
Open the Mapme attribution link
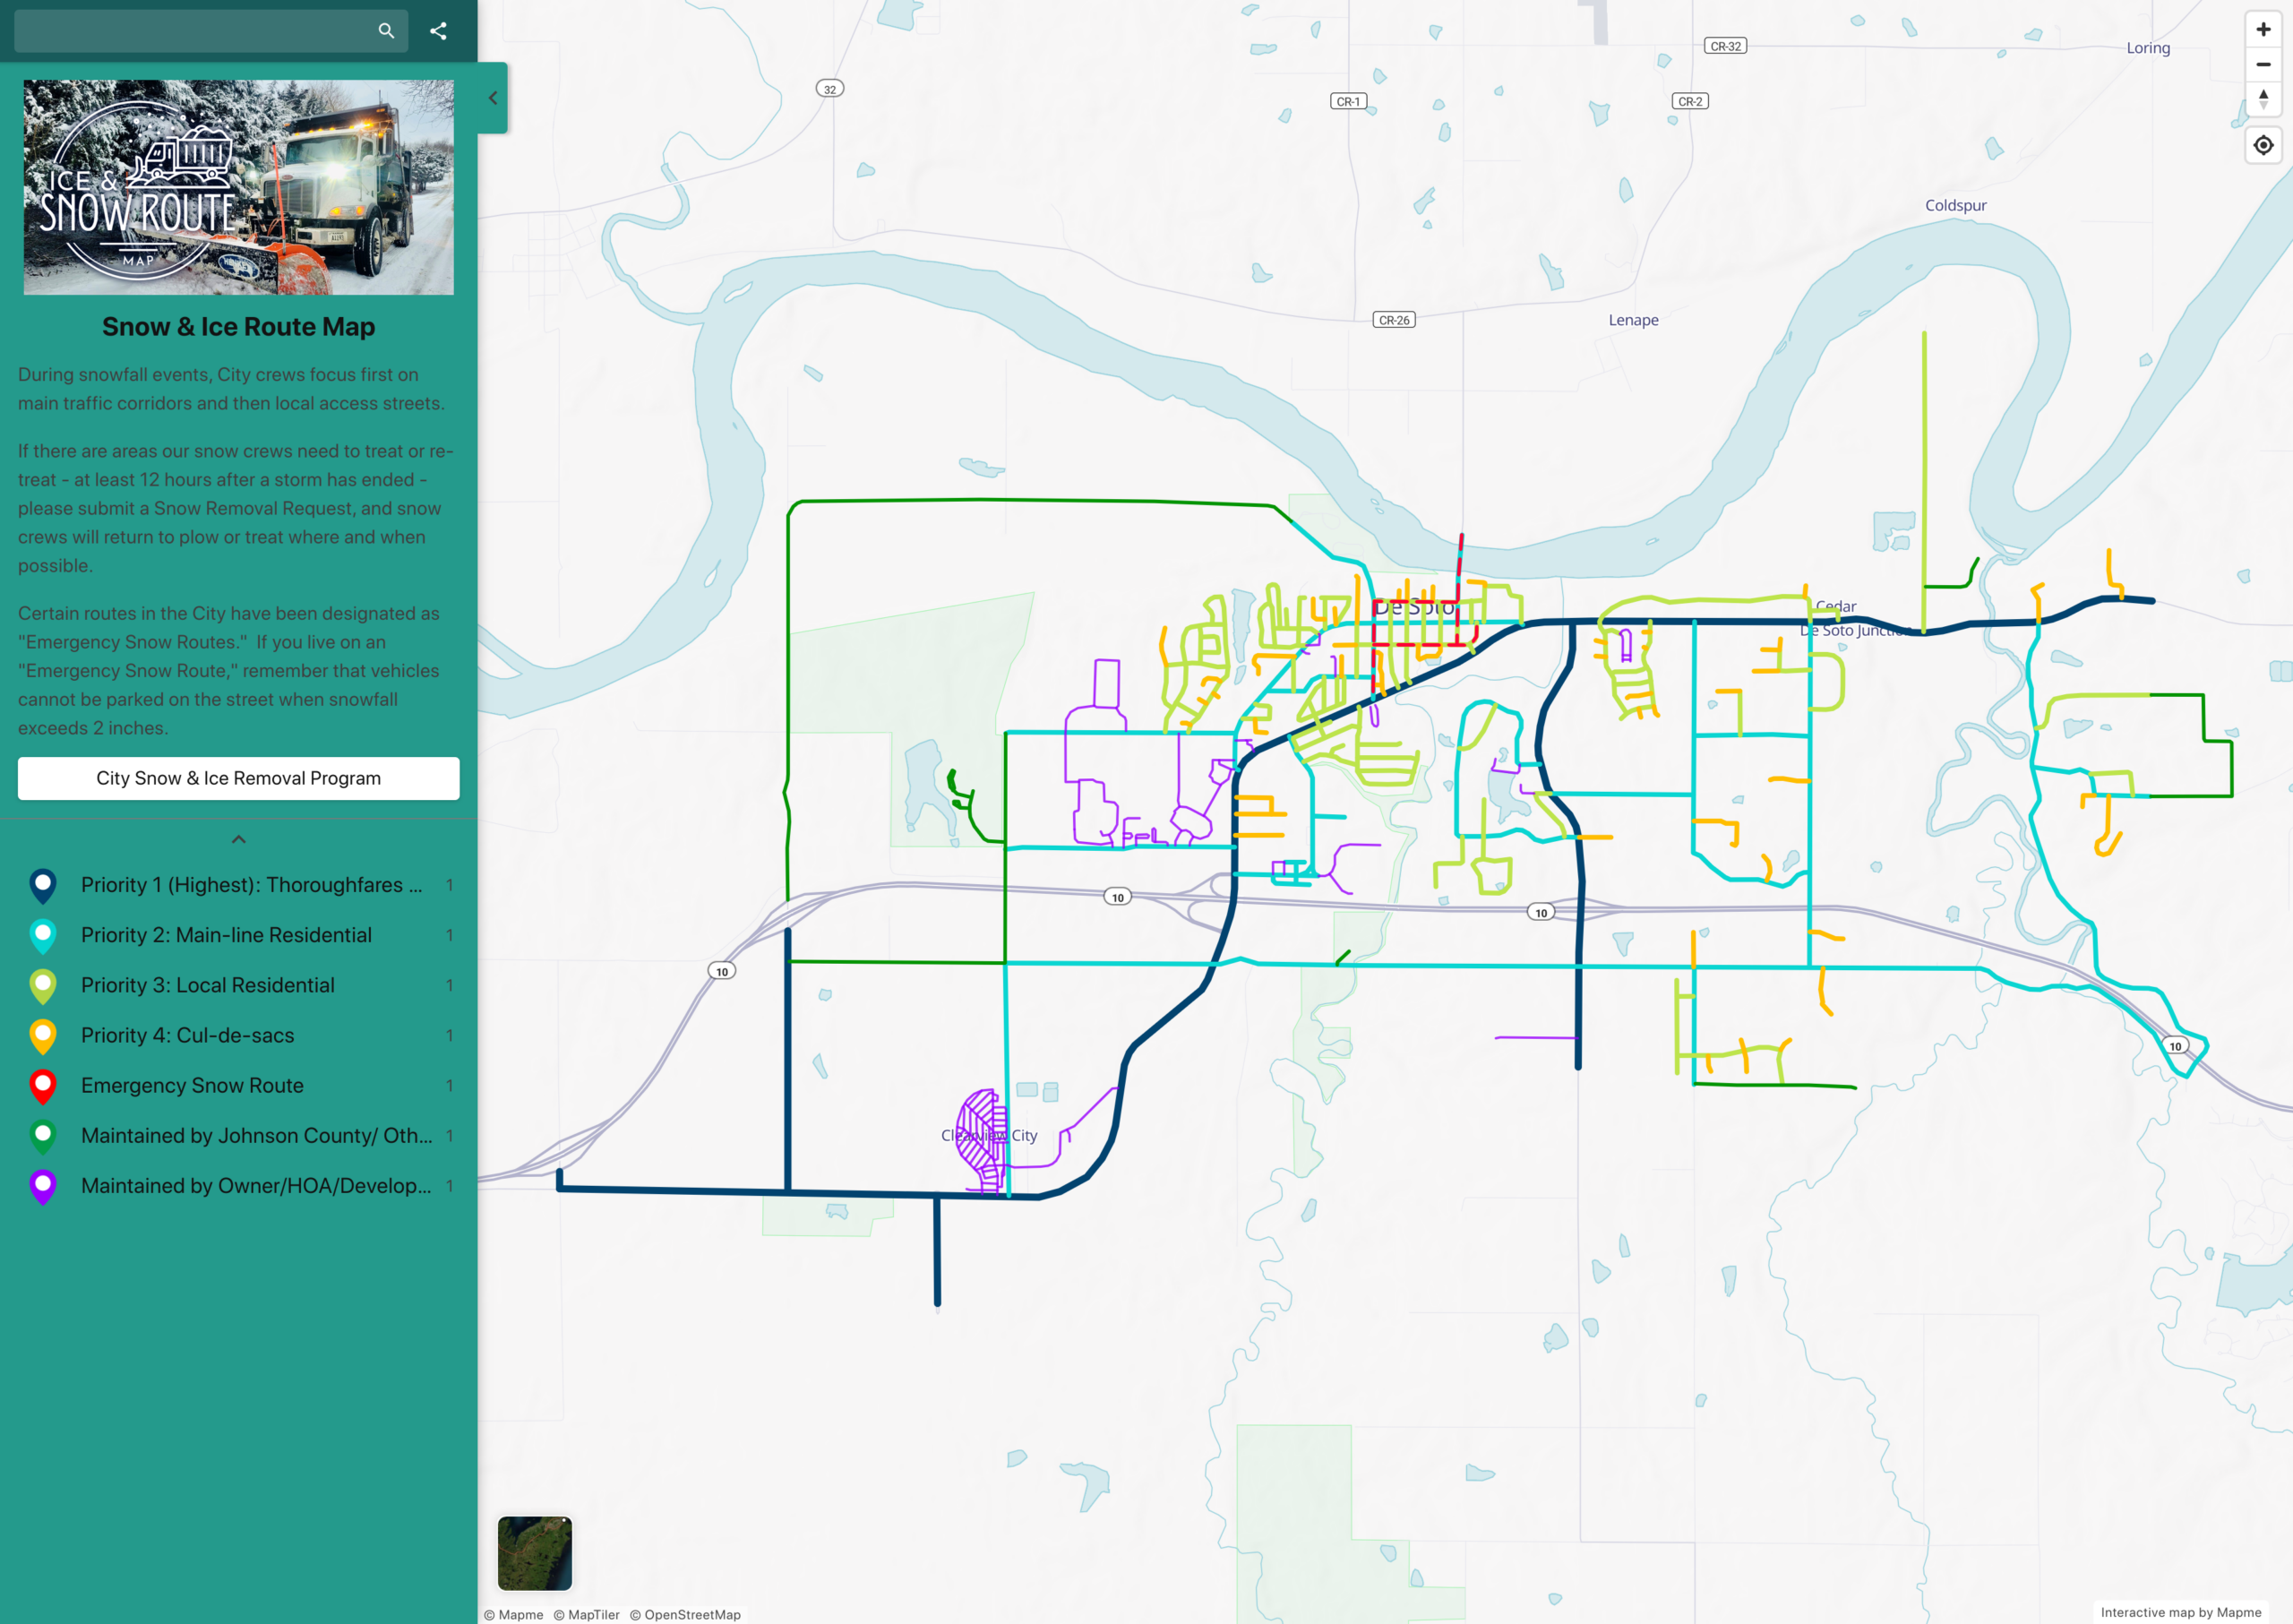pyautogui.click(x=514, y=1614)
